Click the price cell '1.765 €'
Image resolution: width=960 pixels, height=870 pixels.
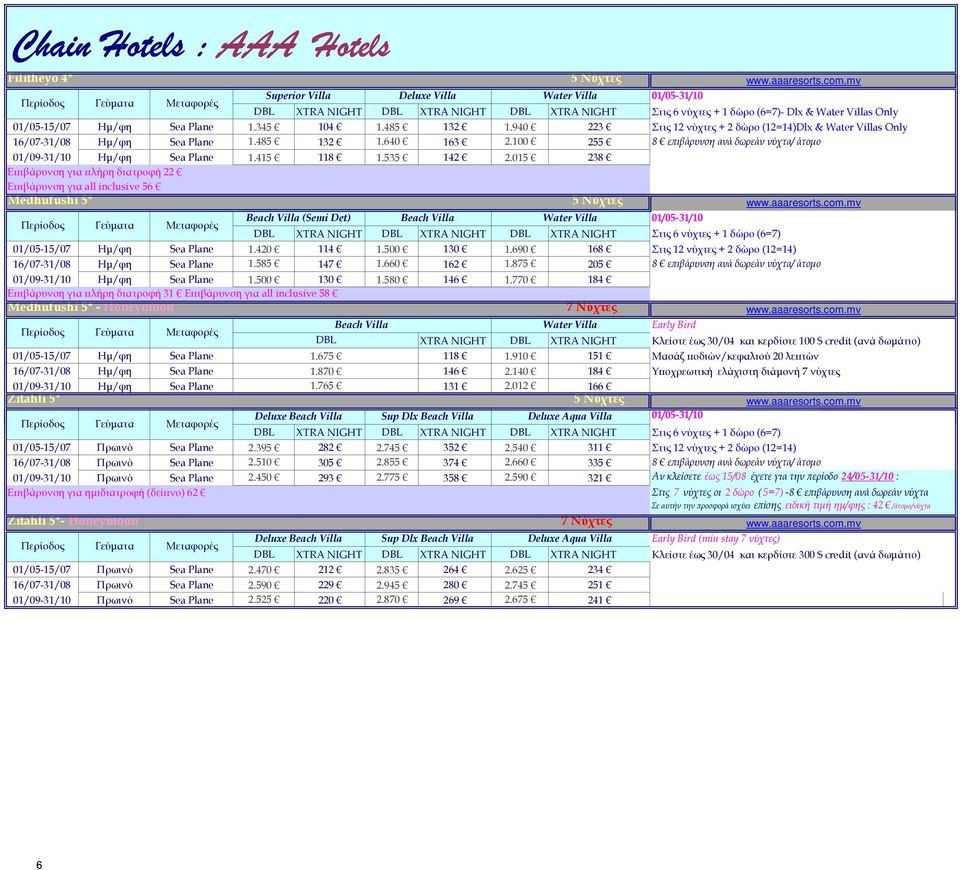tap(326, 386)
